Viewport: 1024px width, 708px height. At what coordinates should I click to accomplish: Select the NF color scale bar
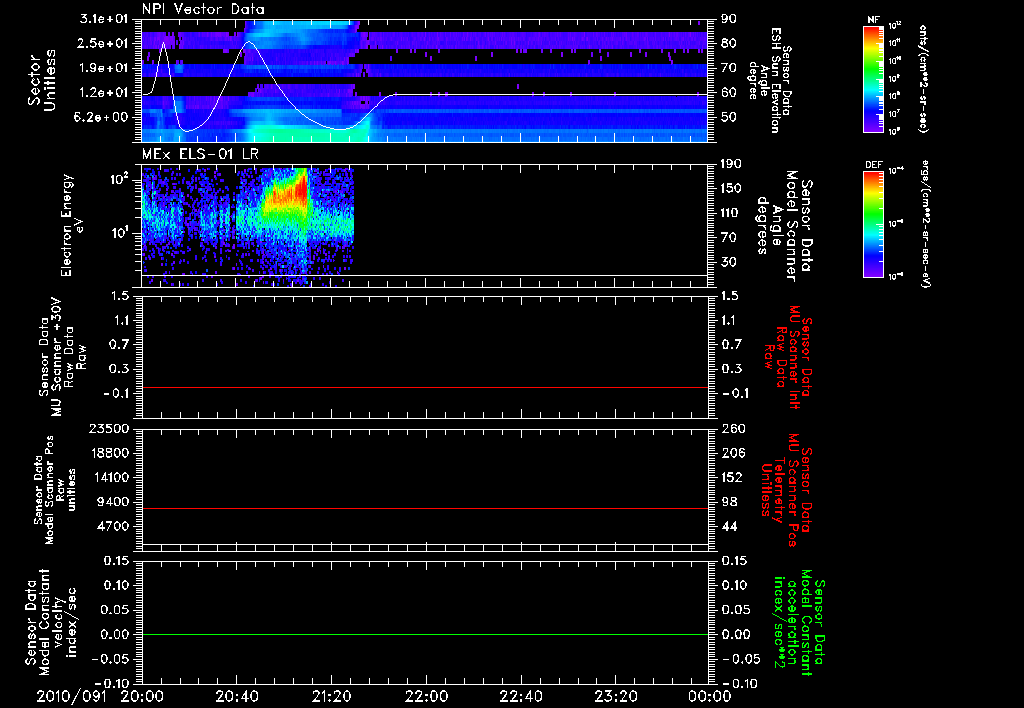point(873,80)
